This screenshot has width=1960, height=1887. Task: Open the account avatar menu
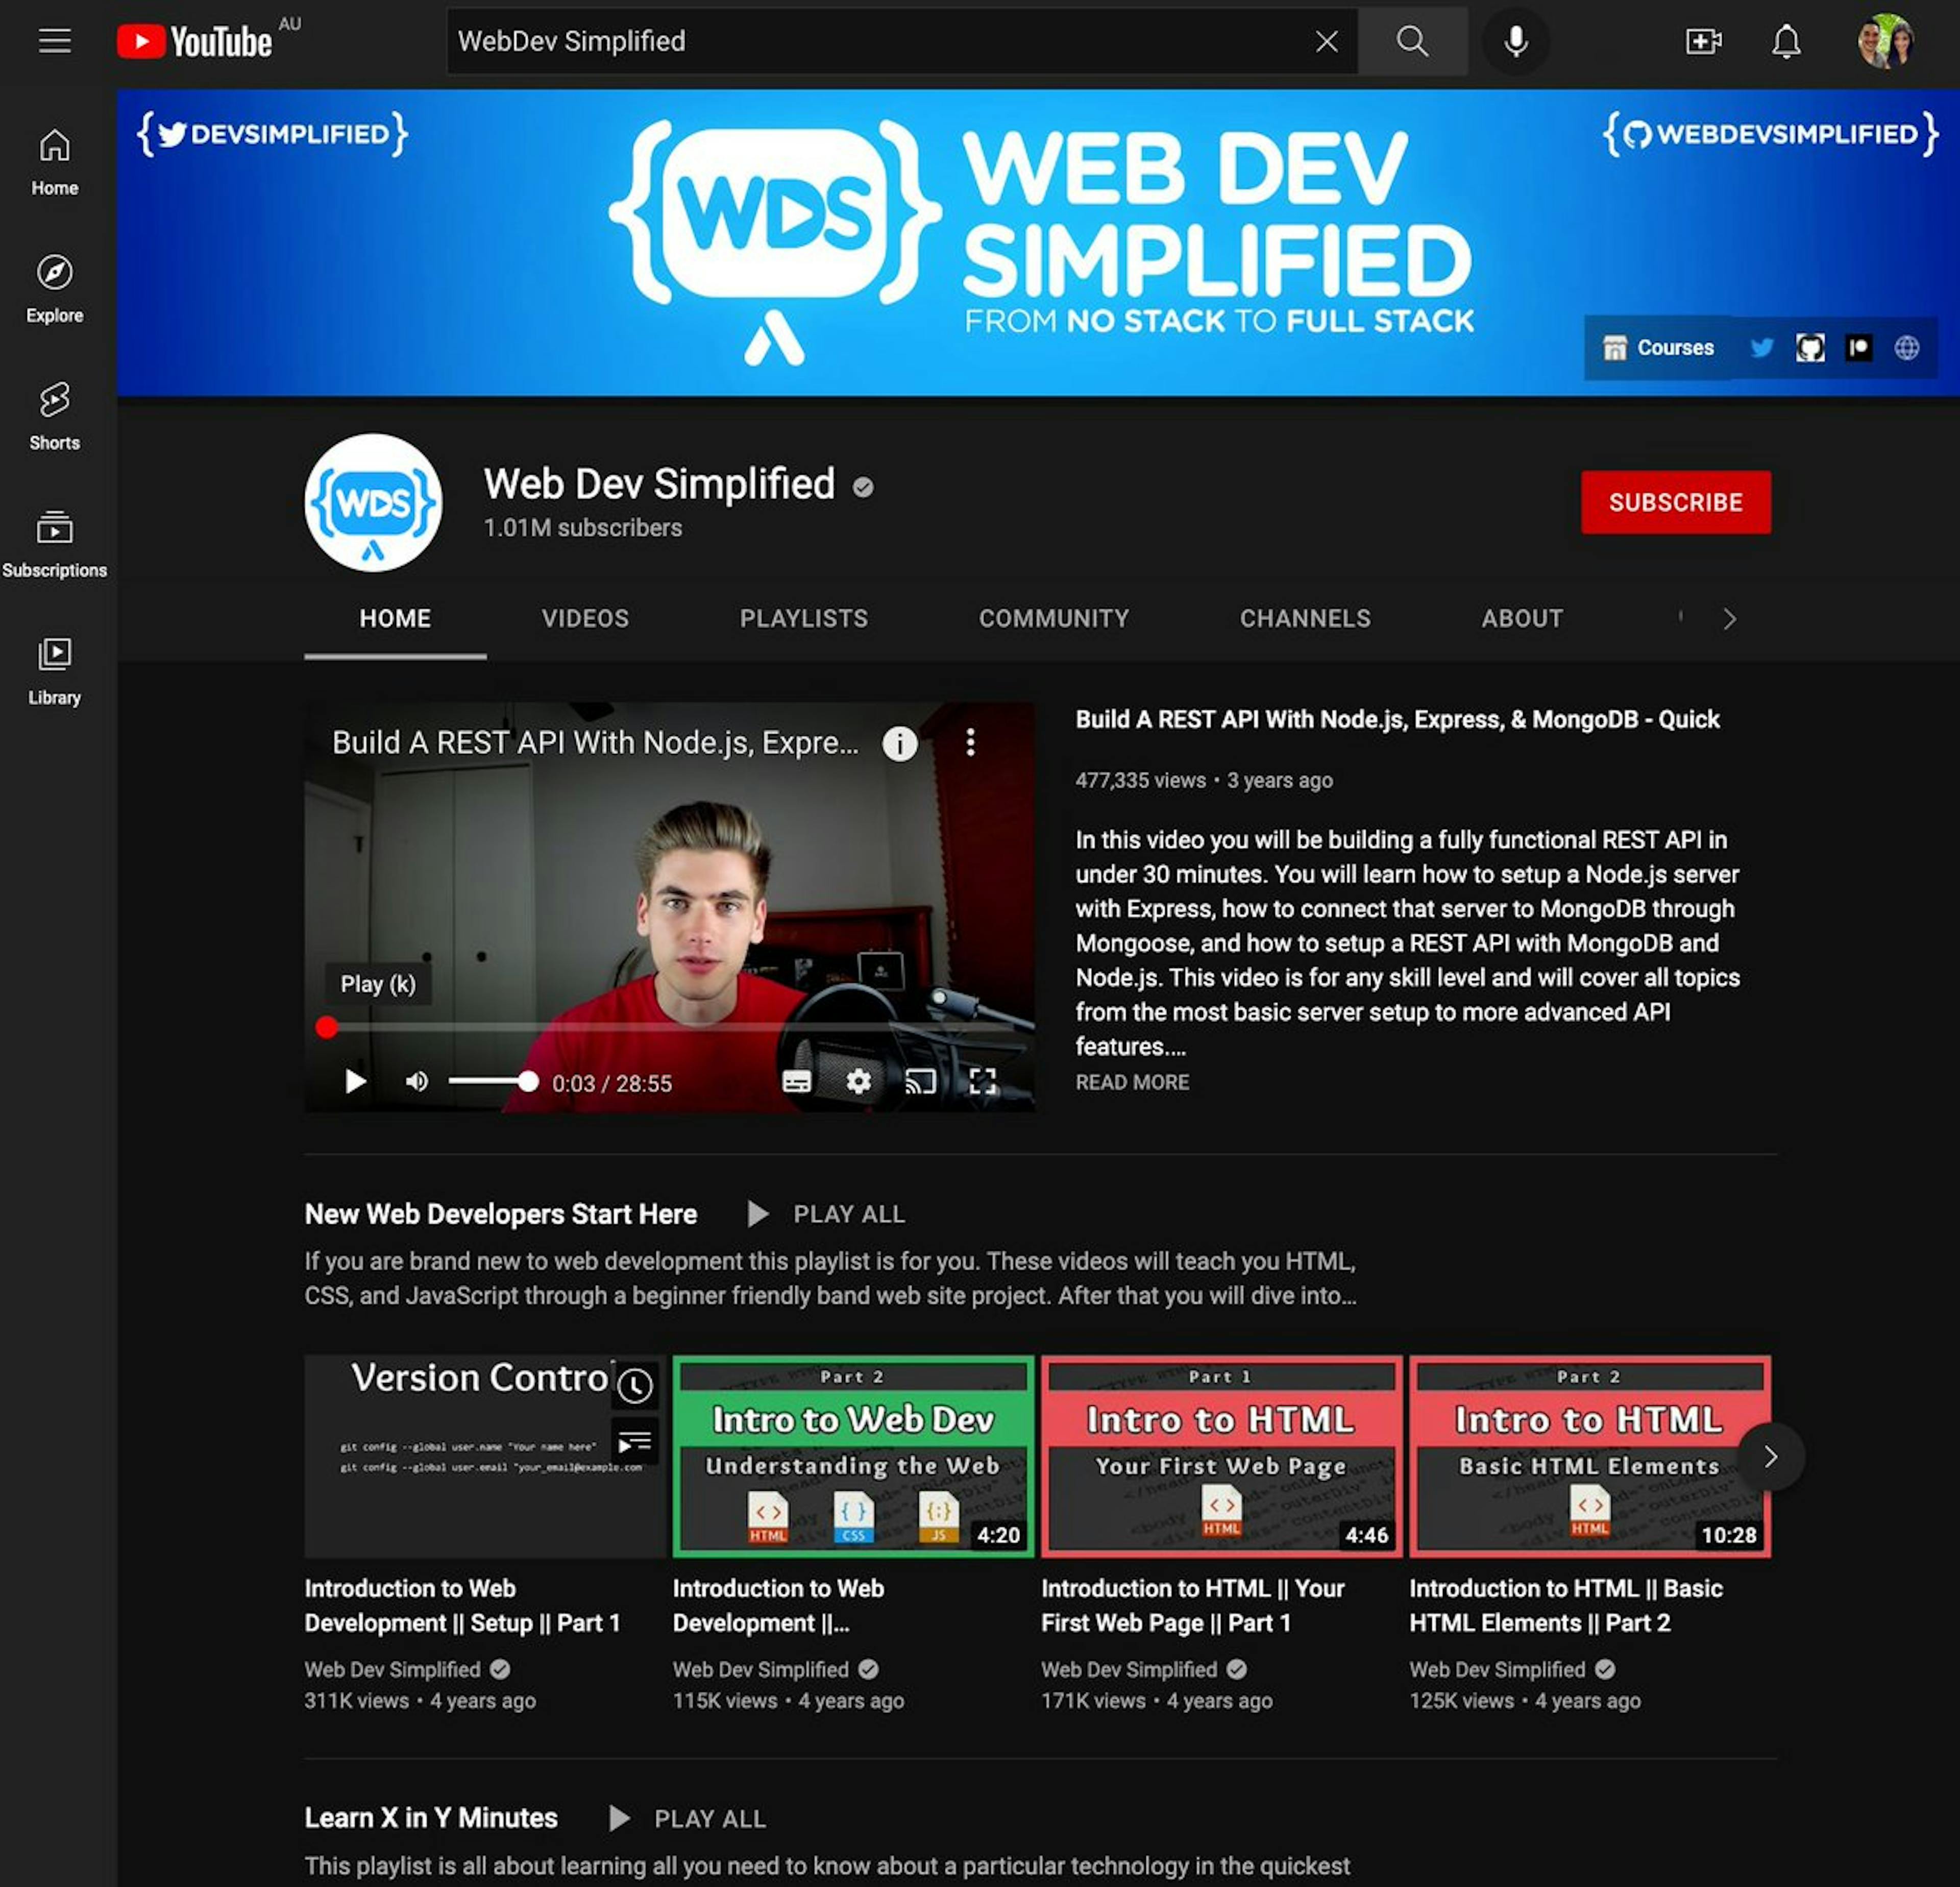[1885, 41]
